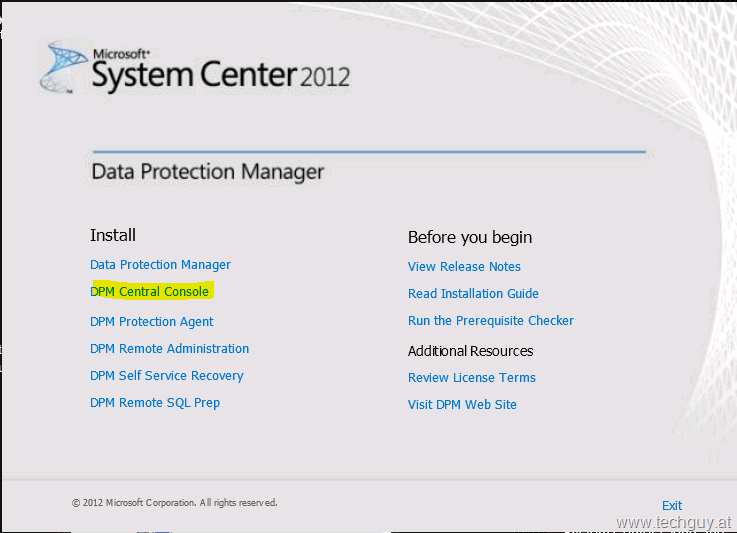The height and width of the screenshot is (533, 737).
Task: Click the Additional Resources heading
Action: 470,351
